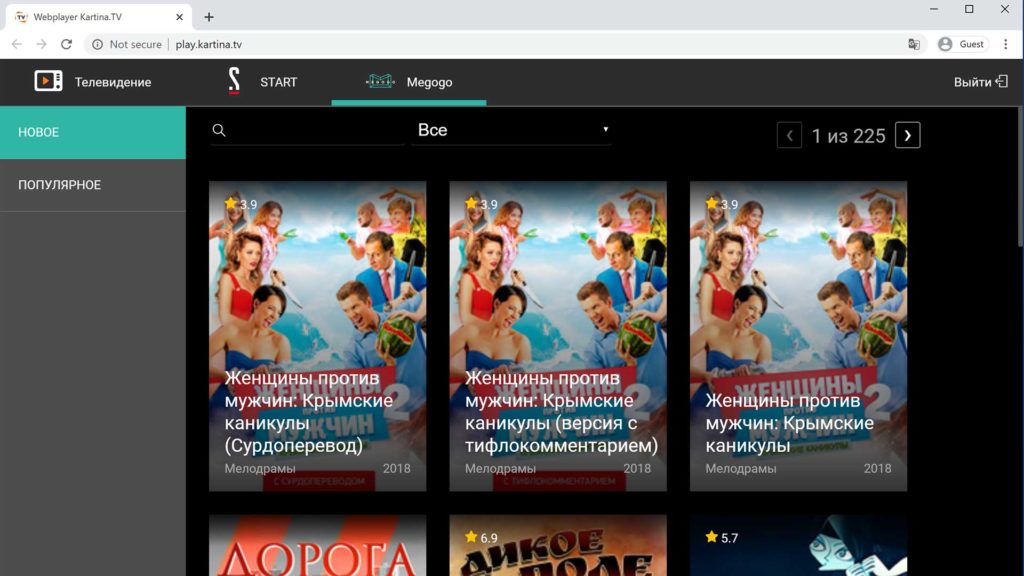1024x576 pixels.
Task: Open the тифлокомментарием version movie card
Action: 558,336
